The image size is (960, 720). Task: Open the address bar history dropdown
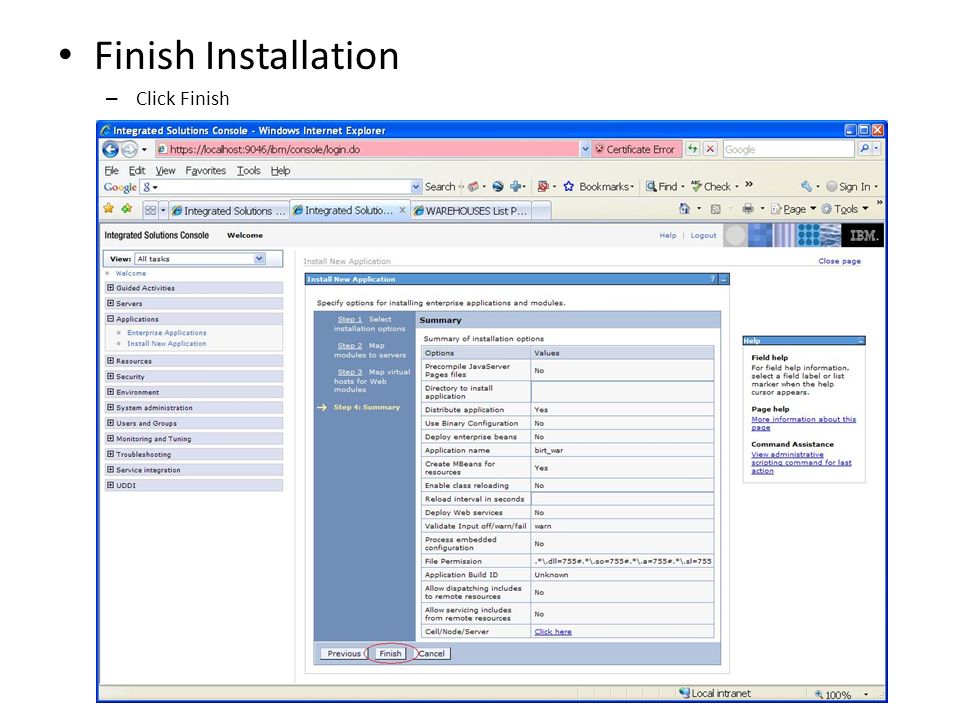[x=585, y=149]
